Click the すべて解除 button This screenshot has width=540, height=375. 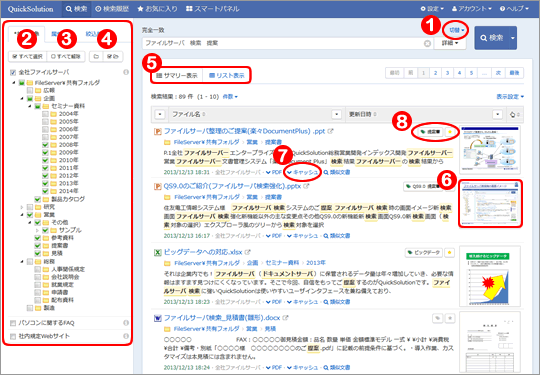pos(66,56)
